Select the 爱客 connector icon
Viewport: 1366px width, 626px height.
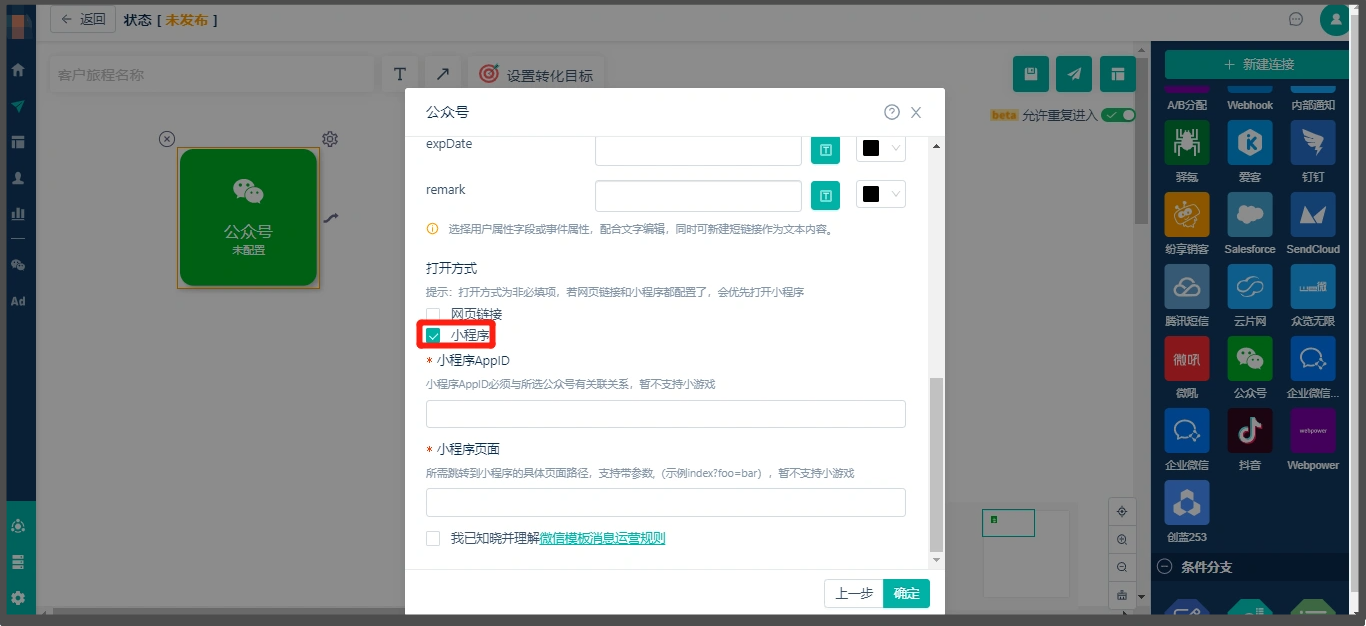(1250, 143)
